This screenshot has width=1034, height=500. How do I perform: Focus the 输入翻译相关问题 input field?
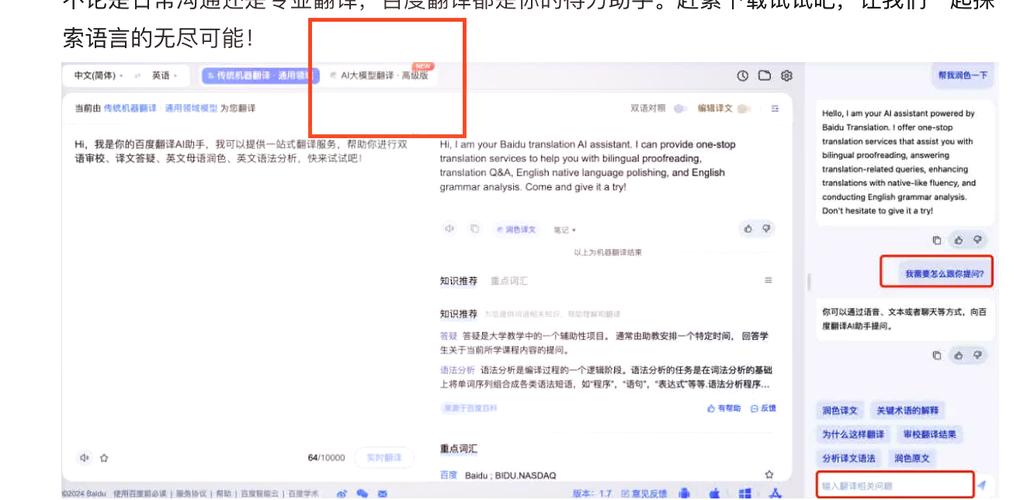[894, 485]
